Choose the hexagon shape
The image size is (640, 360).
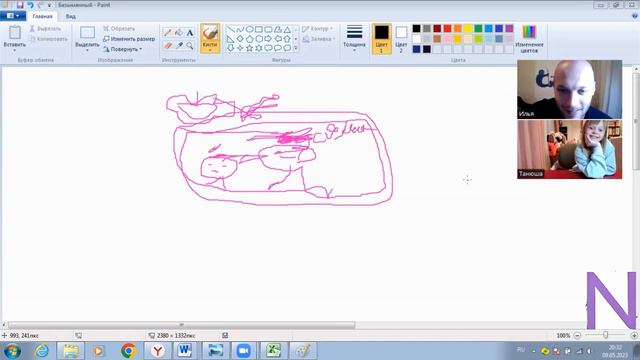259,39
